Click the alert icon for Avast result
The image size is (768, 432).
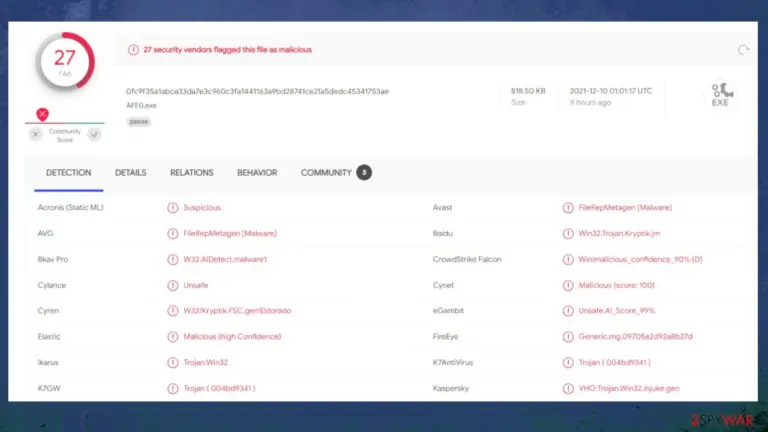point(568,208)
